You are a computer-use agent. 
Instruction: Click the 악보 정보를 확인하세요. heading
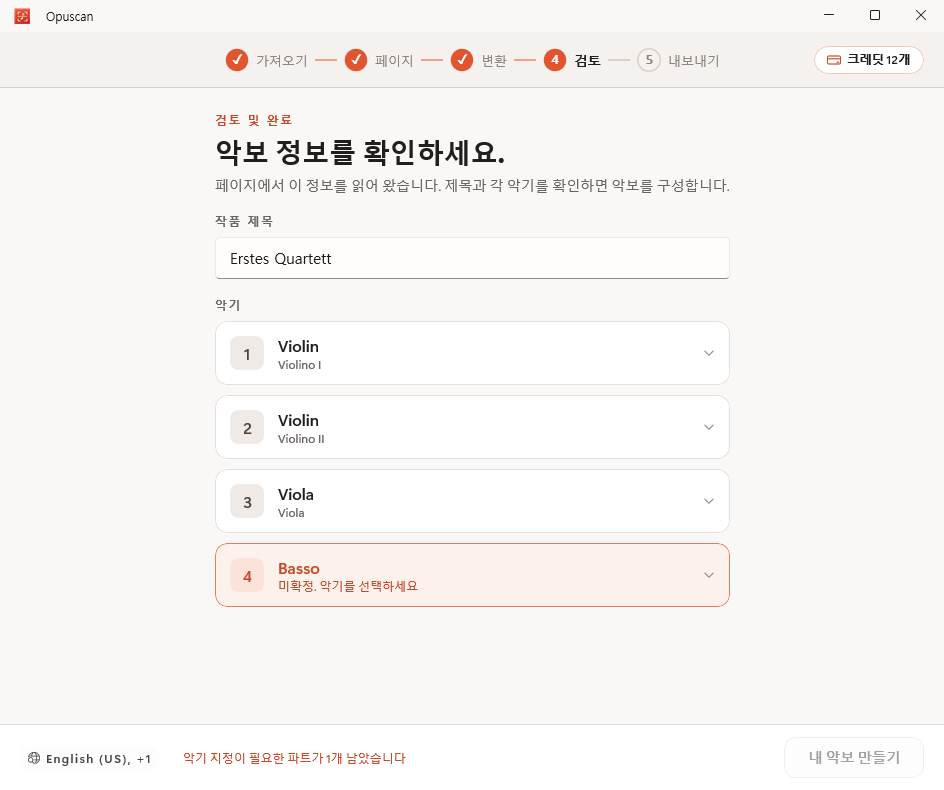click(x=360, y=152)
